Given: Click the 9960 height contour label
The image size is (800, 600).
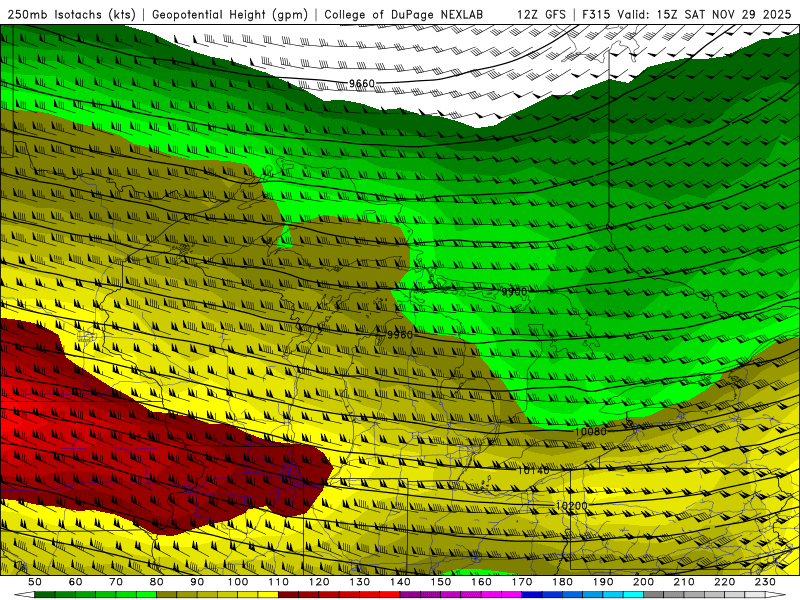Looking at the screenshot, I should click(x=399, y=335).
